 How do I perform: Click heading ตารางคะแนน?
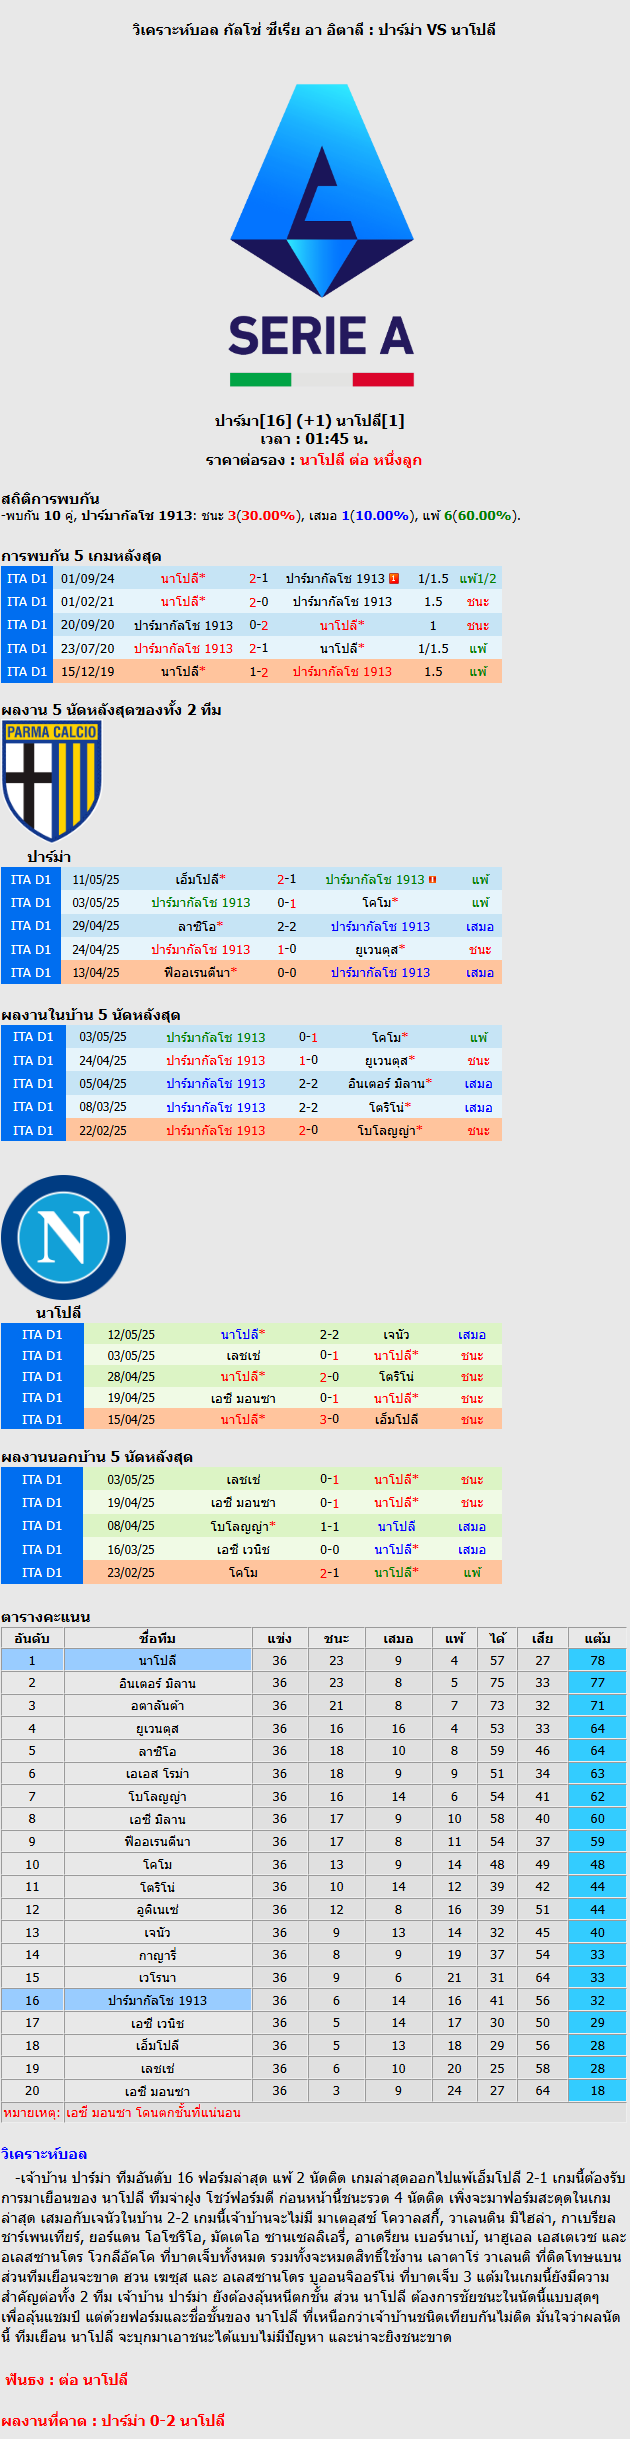46,1616
